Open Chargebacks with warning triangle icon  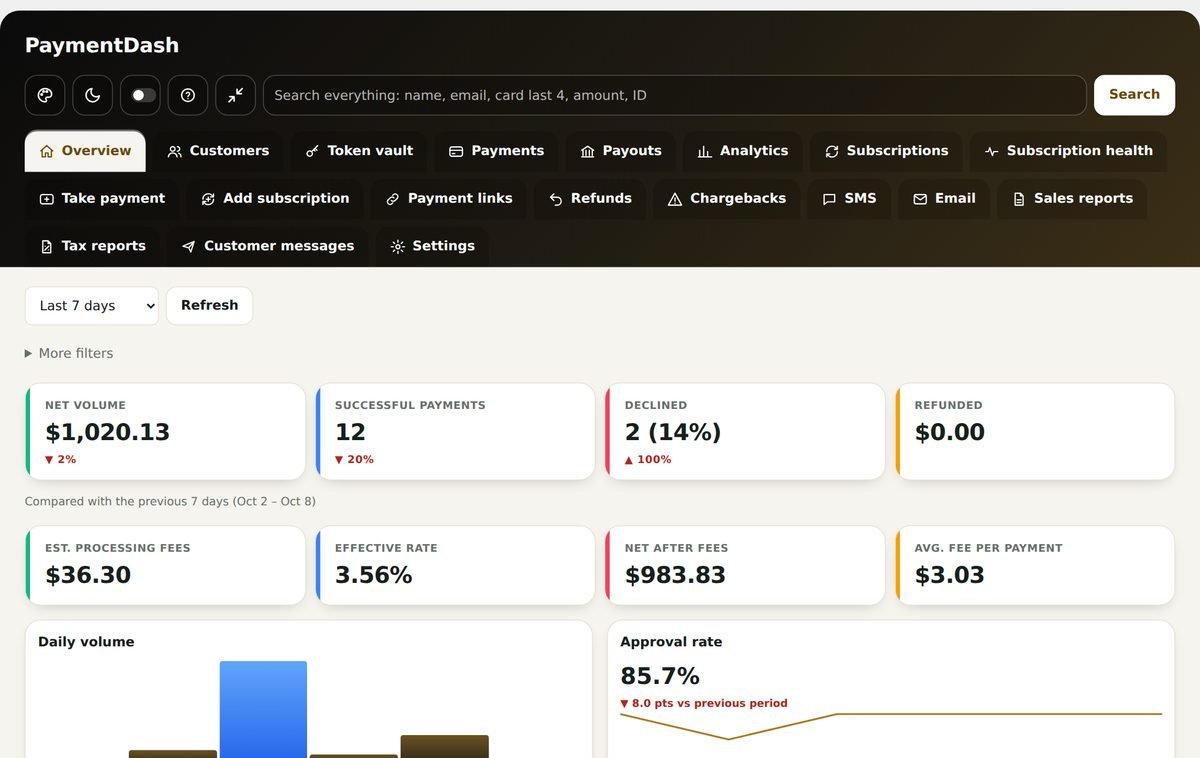click(x=726, y=199)
